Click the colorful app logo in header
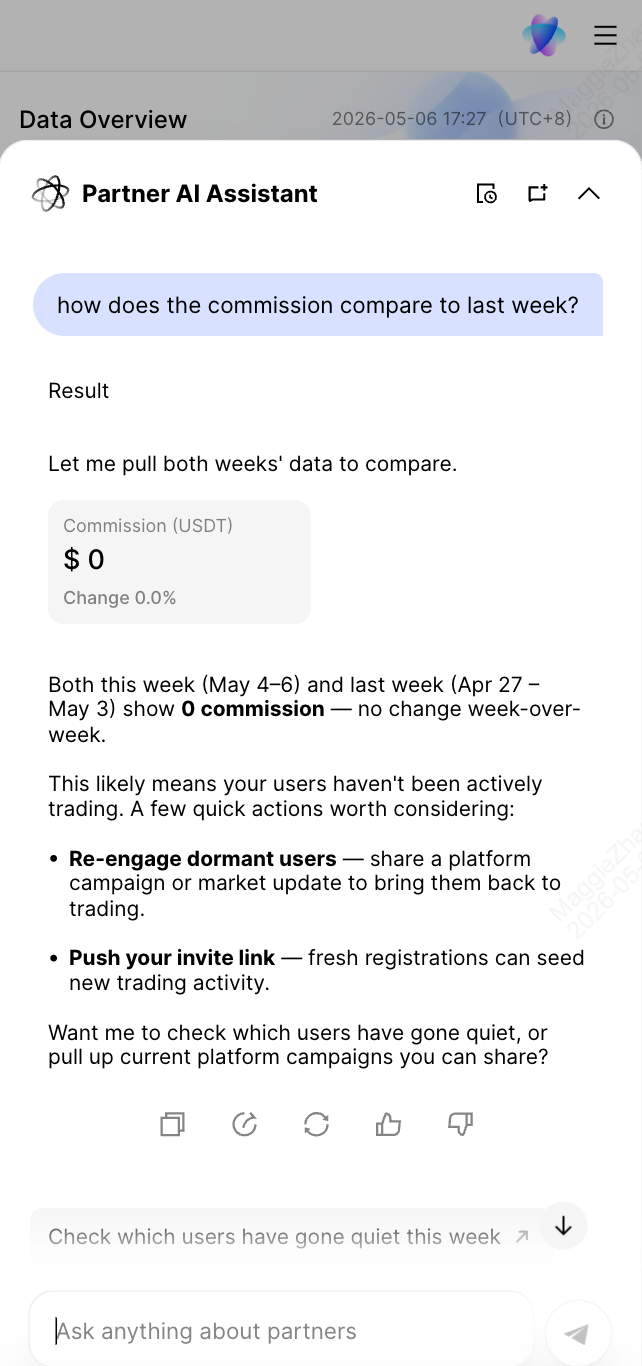The width and height of the screenshot is (642, 1366). click(x=544, y=36)
